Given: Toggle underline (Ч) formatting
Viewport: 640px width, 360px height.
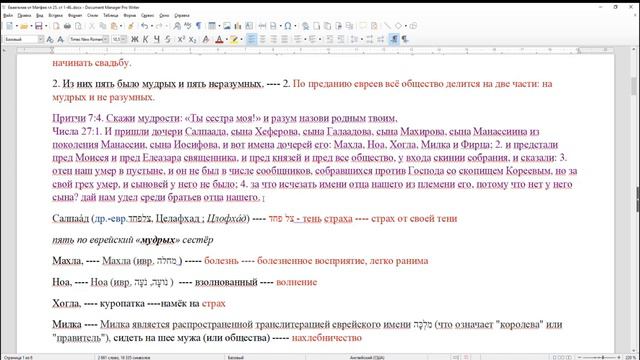Looking at the screenshot, I should pos(157,39).
